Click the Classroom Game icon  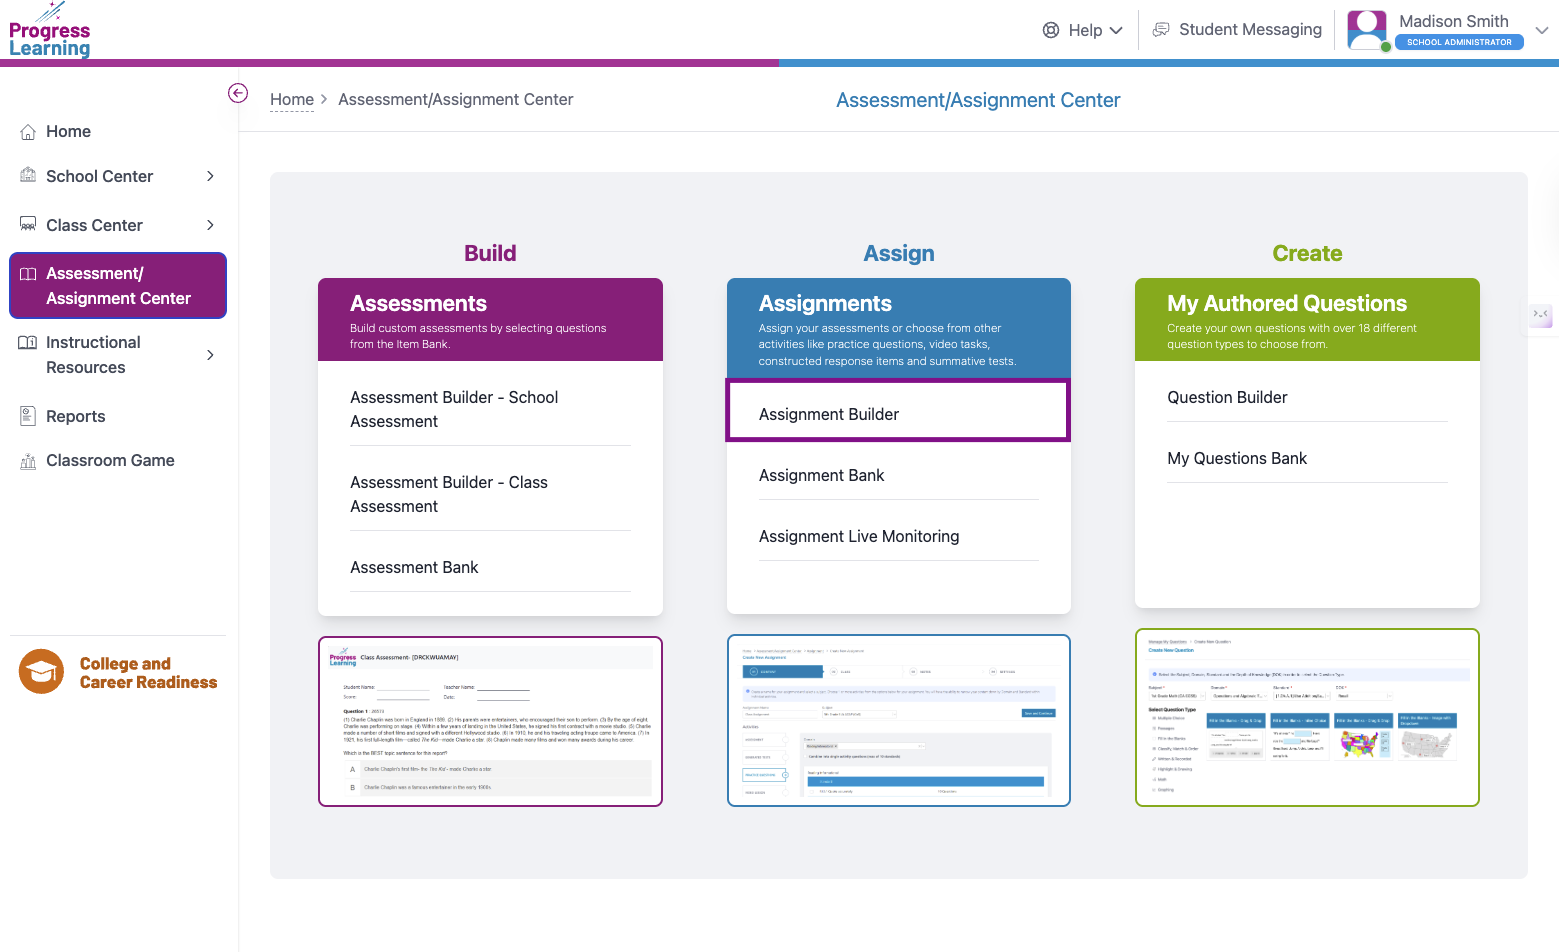28,461
